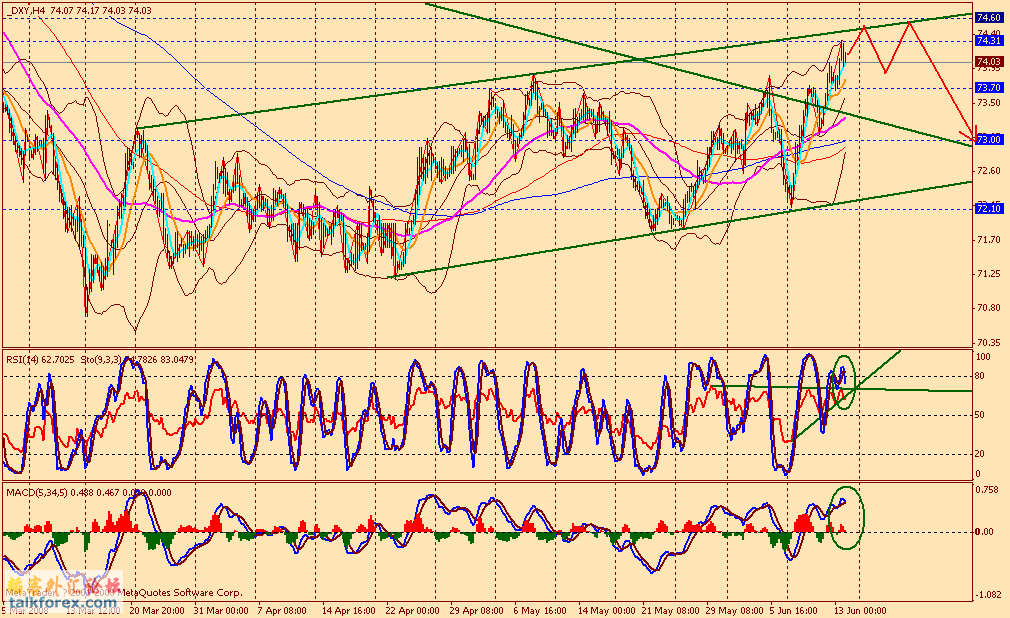Select the 100 level on RSI scale
1010x618 pixels.
tap(984, 357)
